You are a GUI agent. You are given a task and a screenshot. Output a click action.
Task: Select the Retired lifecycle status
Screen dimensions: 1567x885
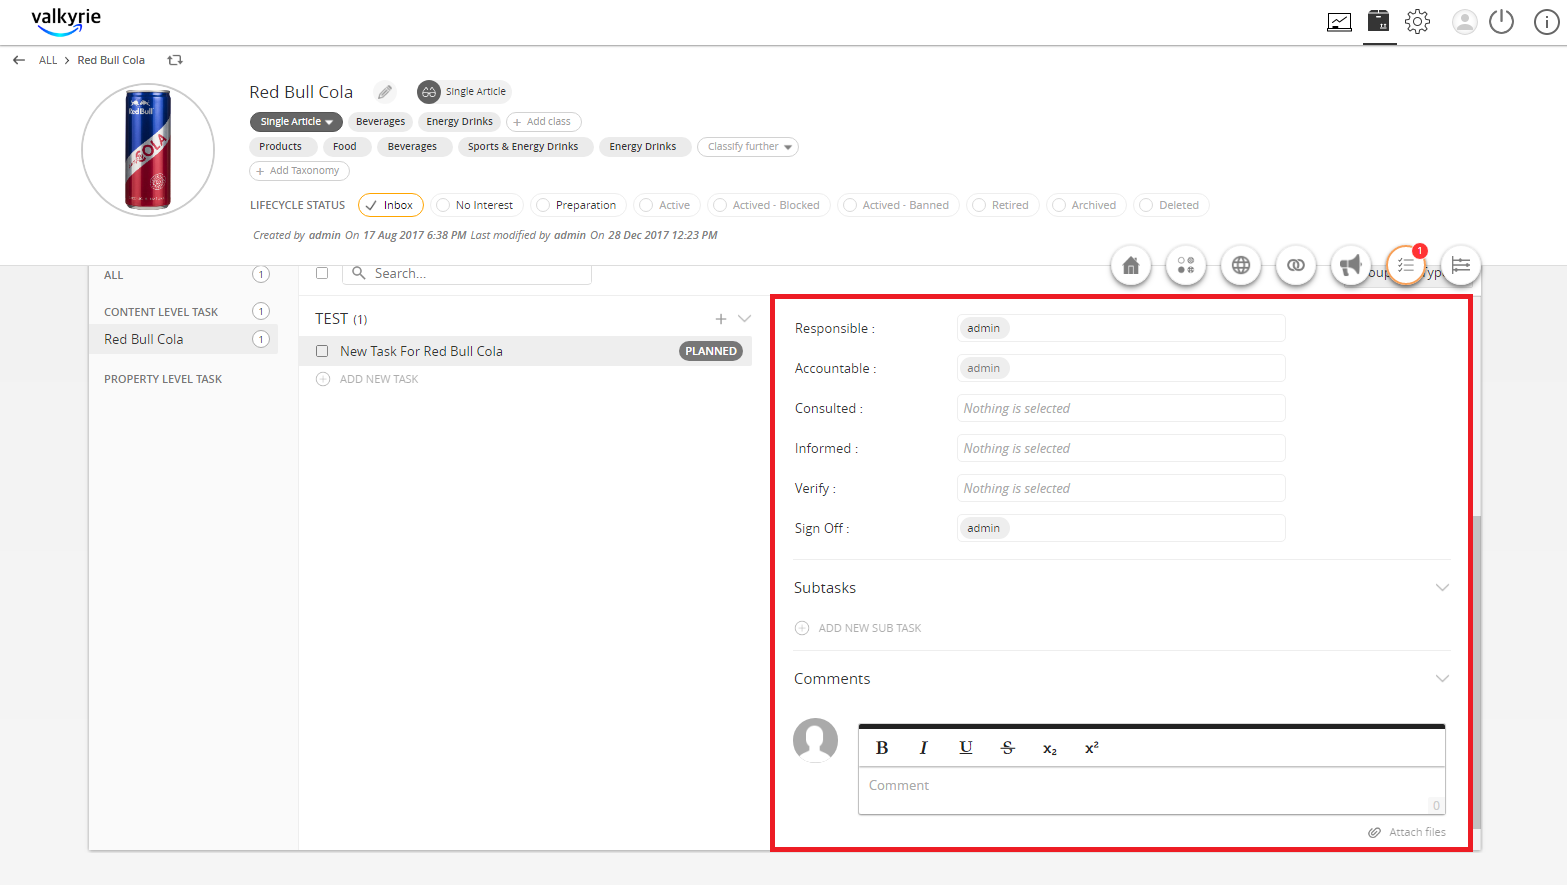1003,205
